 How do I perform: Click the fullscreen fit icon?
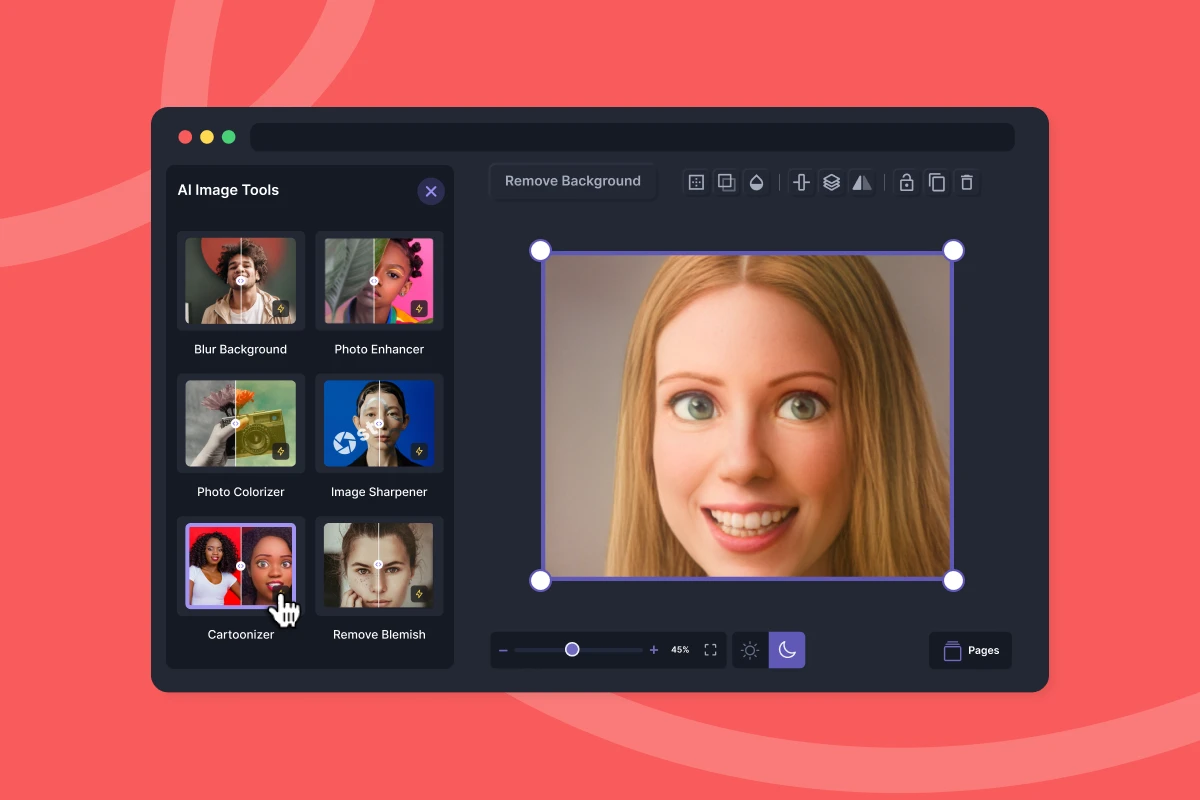(710, 650)
